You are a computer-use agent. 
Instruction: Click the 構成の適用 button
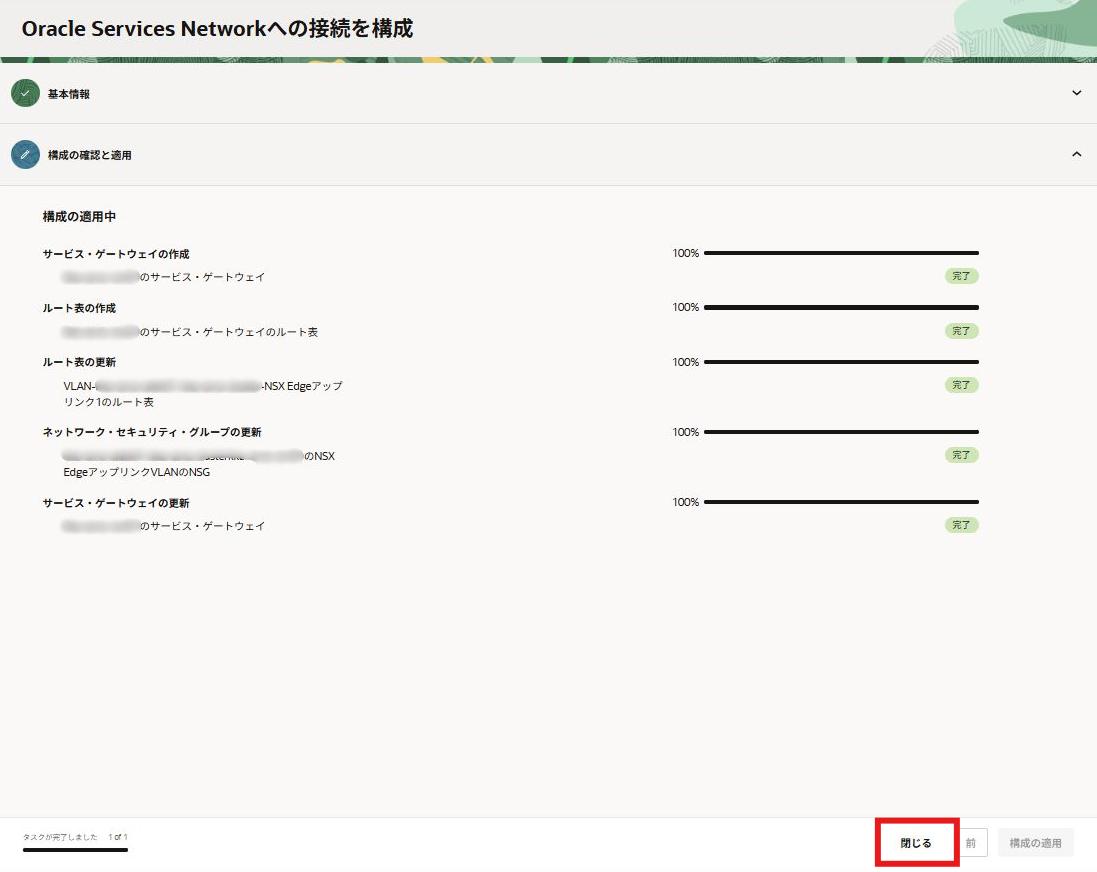(x=1035, y=843)
